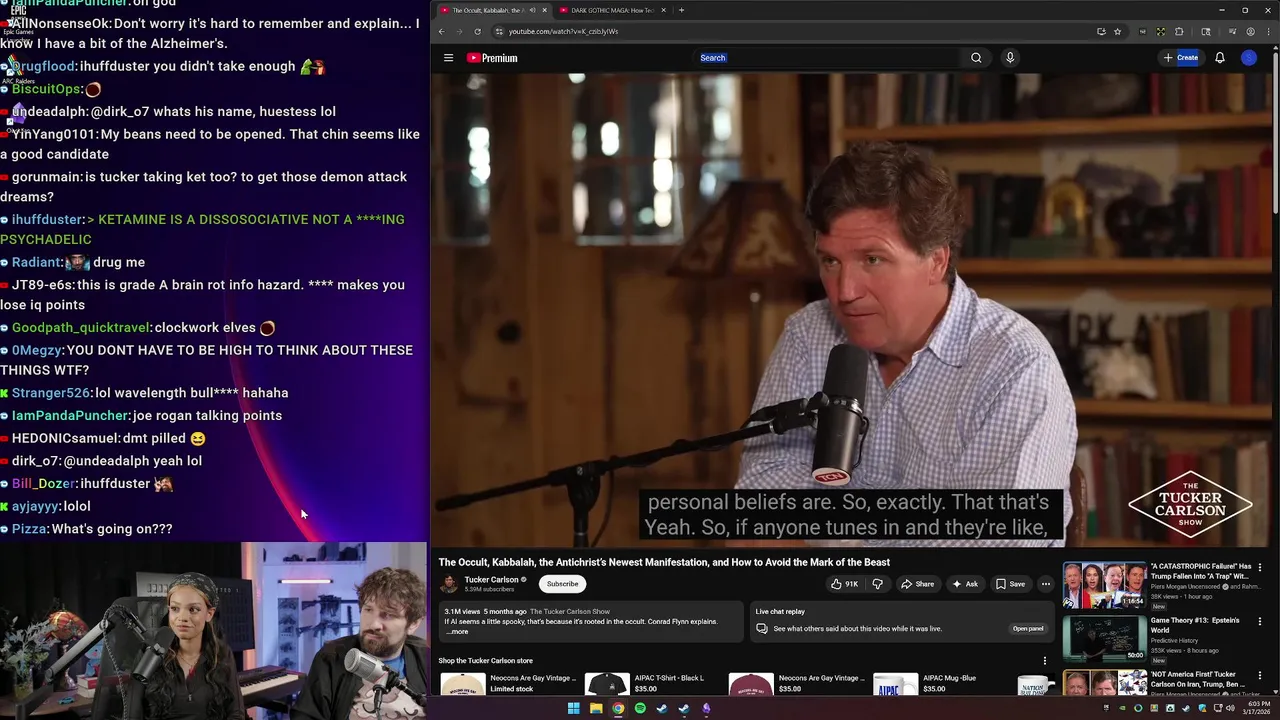Open AIPAC T-Shirt Black product
Screen dimensions: 1280x720
[x=669, y=678]
